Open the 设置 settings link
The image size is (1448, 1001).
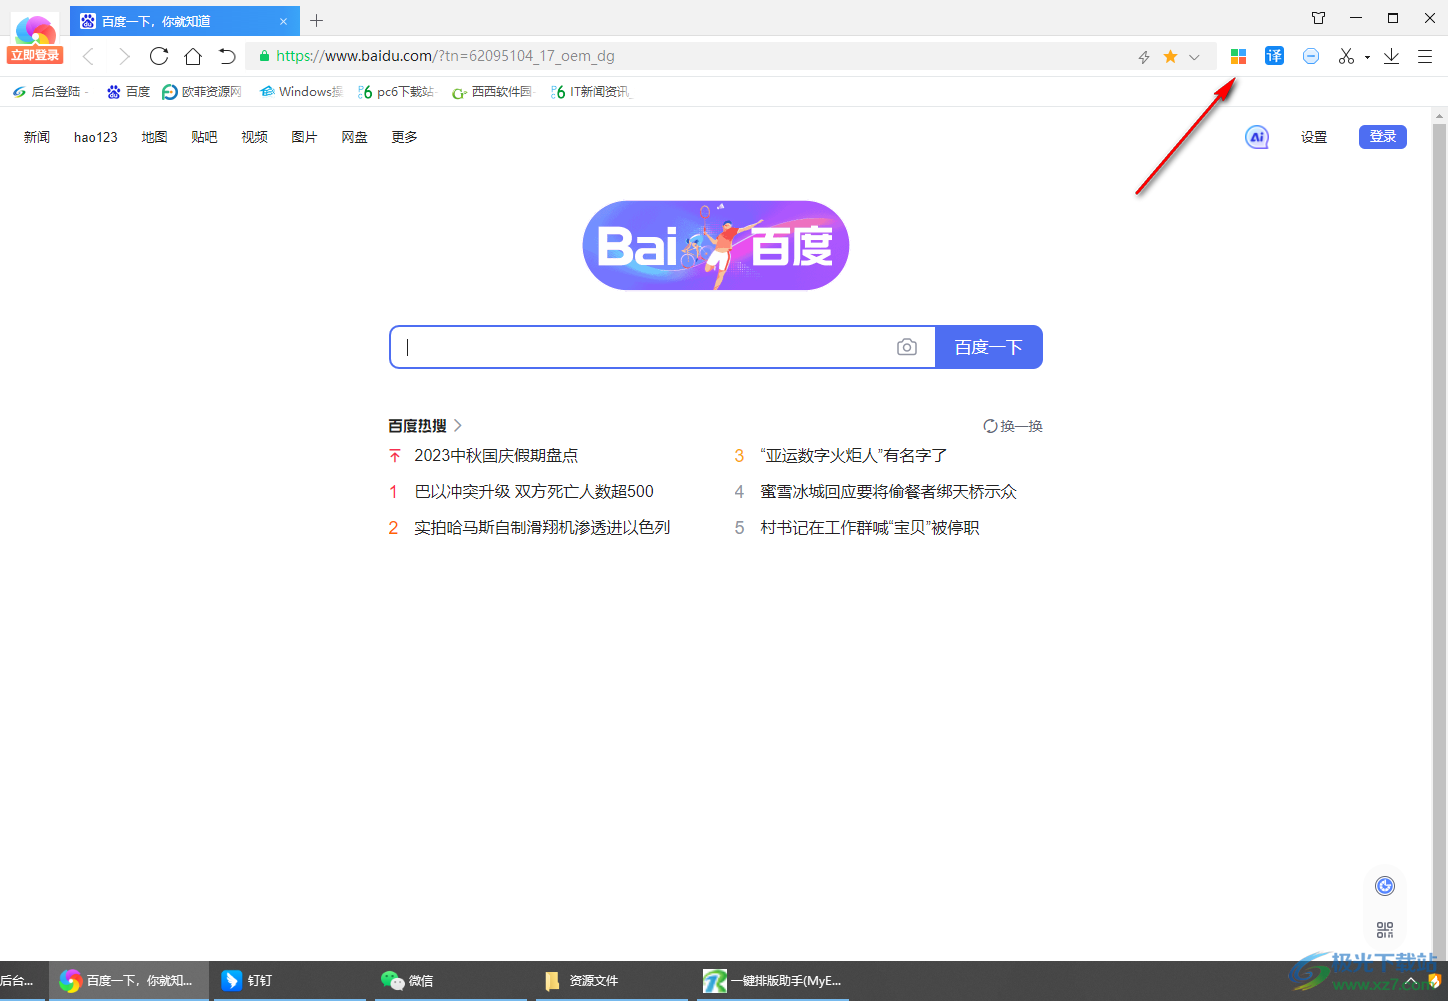pos(1314,137)
